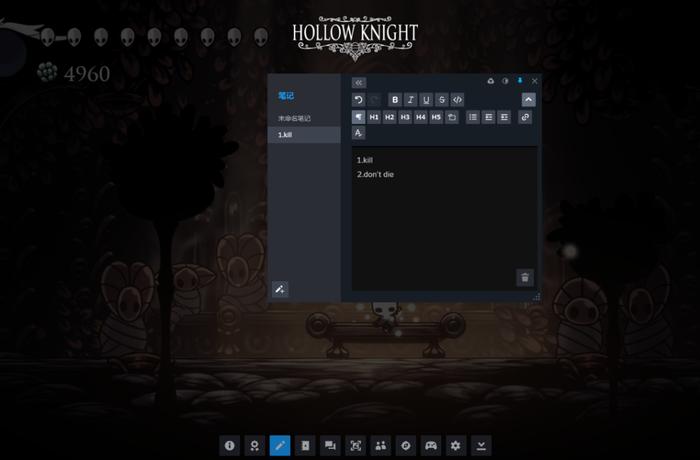Open the game overview info panel
This screenshot has width=700, height=460.
(x=229, y=445)
